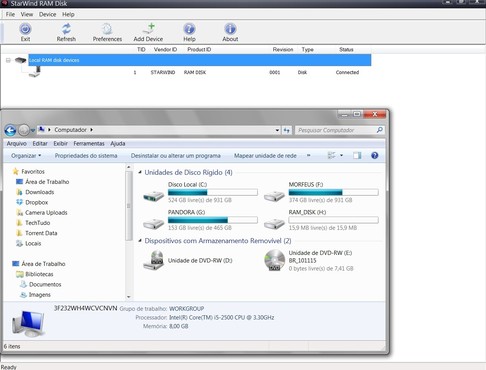Select DVD-RW (E:) BR_101115 disc icon
486x370 pixels.
[x=274, y=260]
